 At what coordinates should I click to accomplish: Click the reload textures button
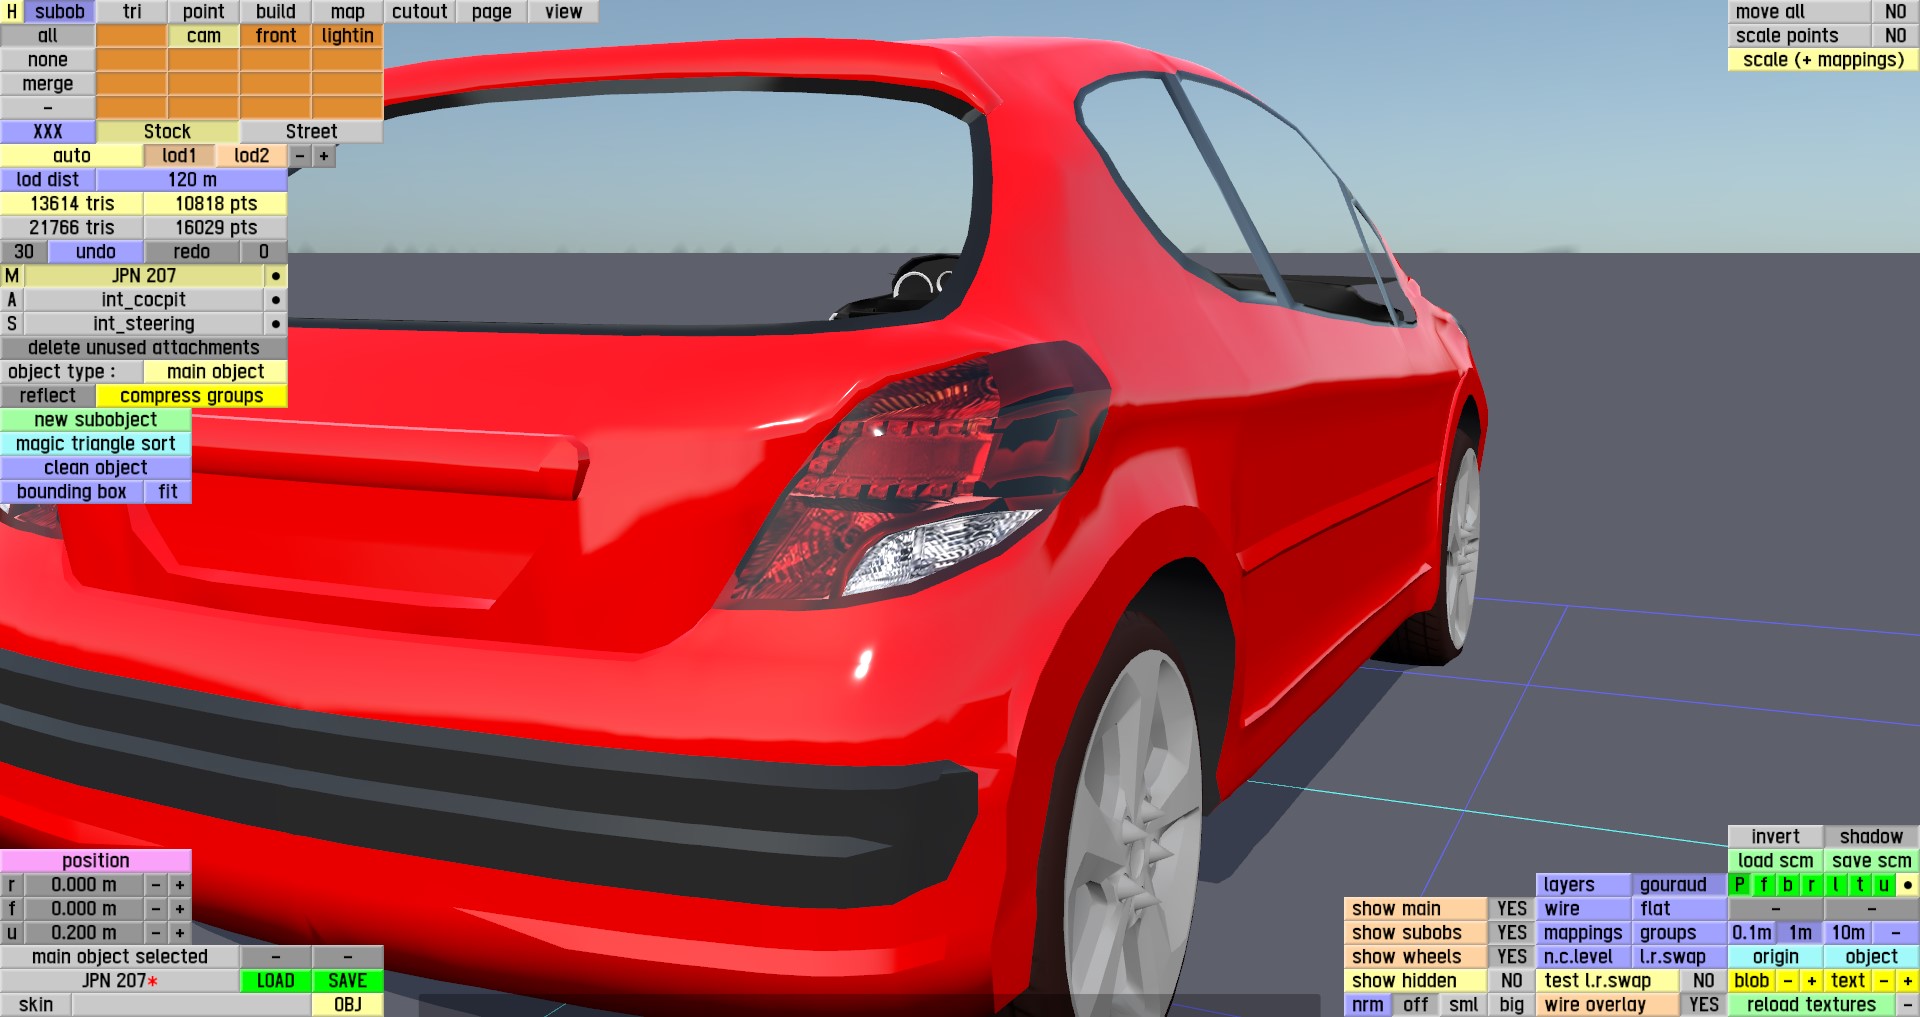coord(1811,1005)
